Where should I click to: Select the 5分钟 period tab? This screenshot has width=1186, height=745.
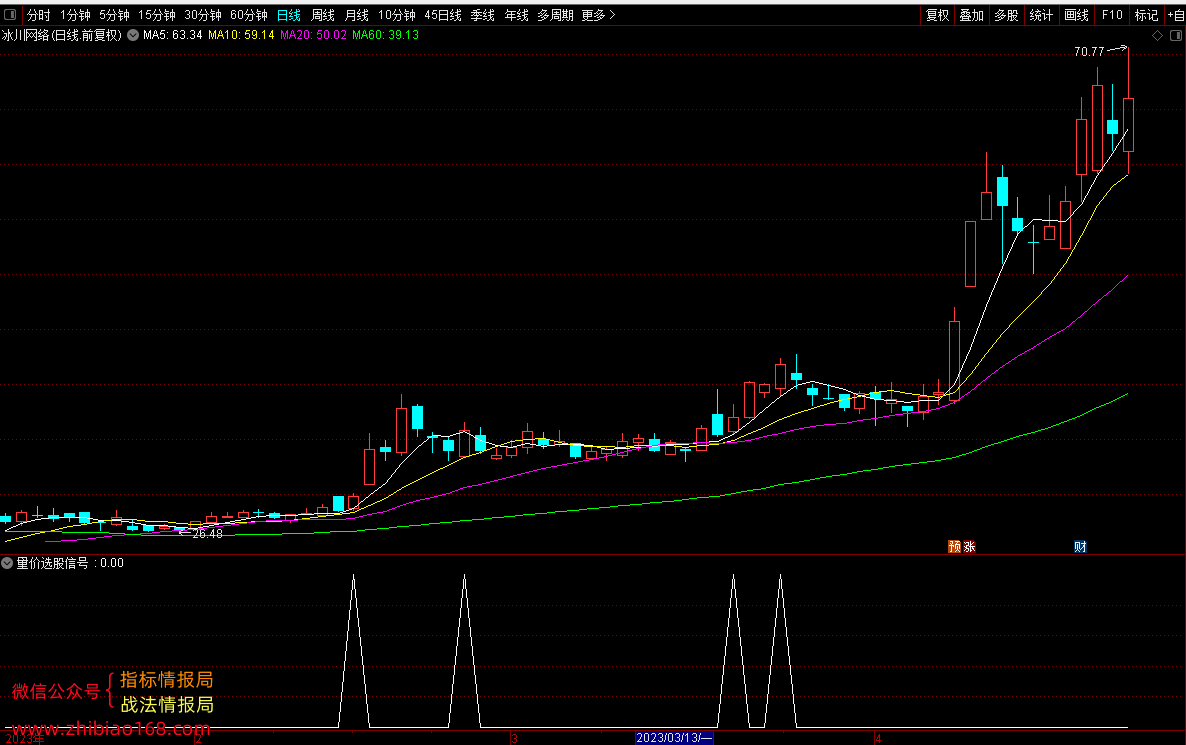coord(114,15)
